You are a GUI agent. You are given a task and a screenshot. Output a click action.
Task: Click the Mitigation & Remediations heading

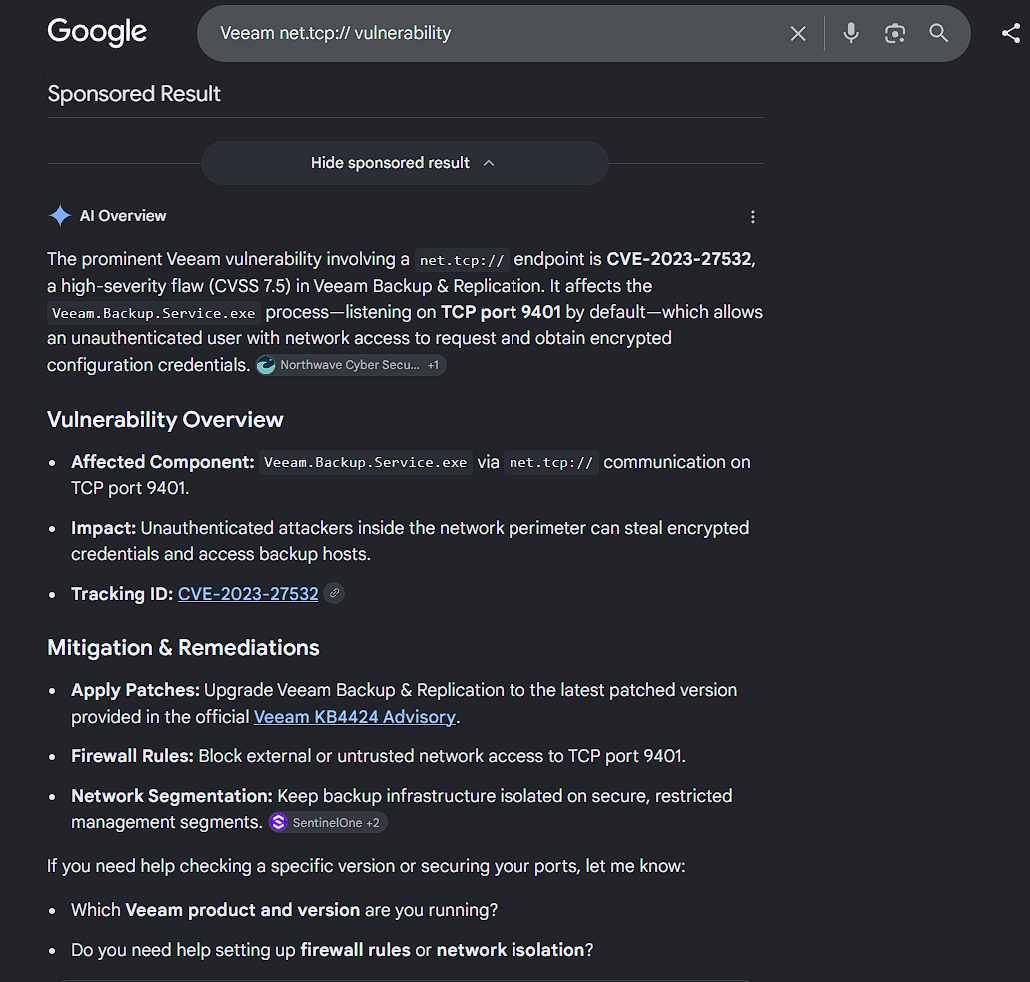coord(183,648)
